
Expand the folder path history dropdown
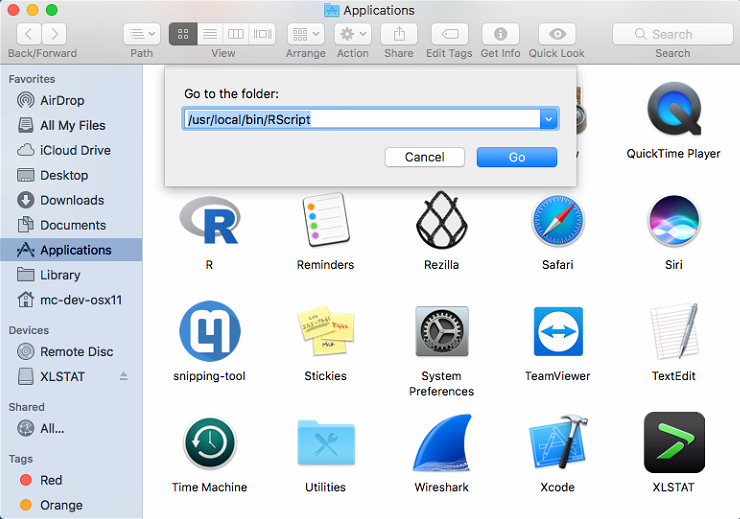coord(548,119)
